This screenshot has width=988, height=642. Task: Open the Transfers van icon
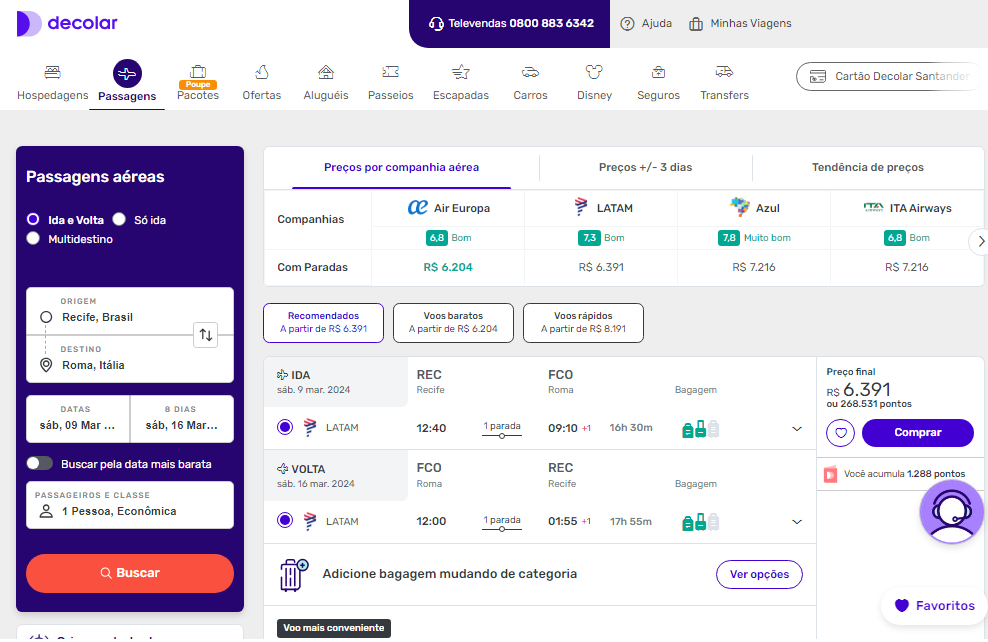(x=724, y=72)
